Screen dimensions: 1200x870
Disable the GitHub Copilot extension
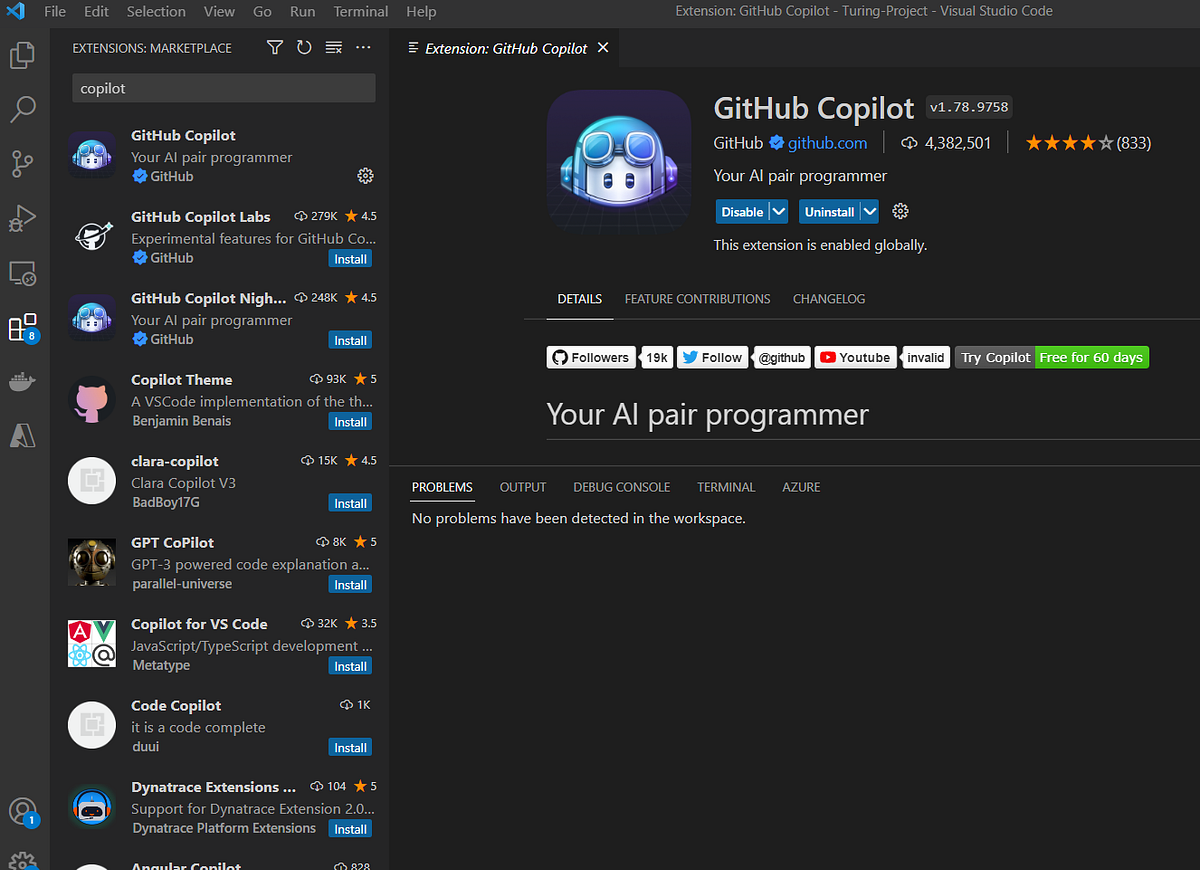point(741,211)
